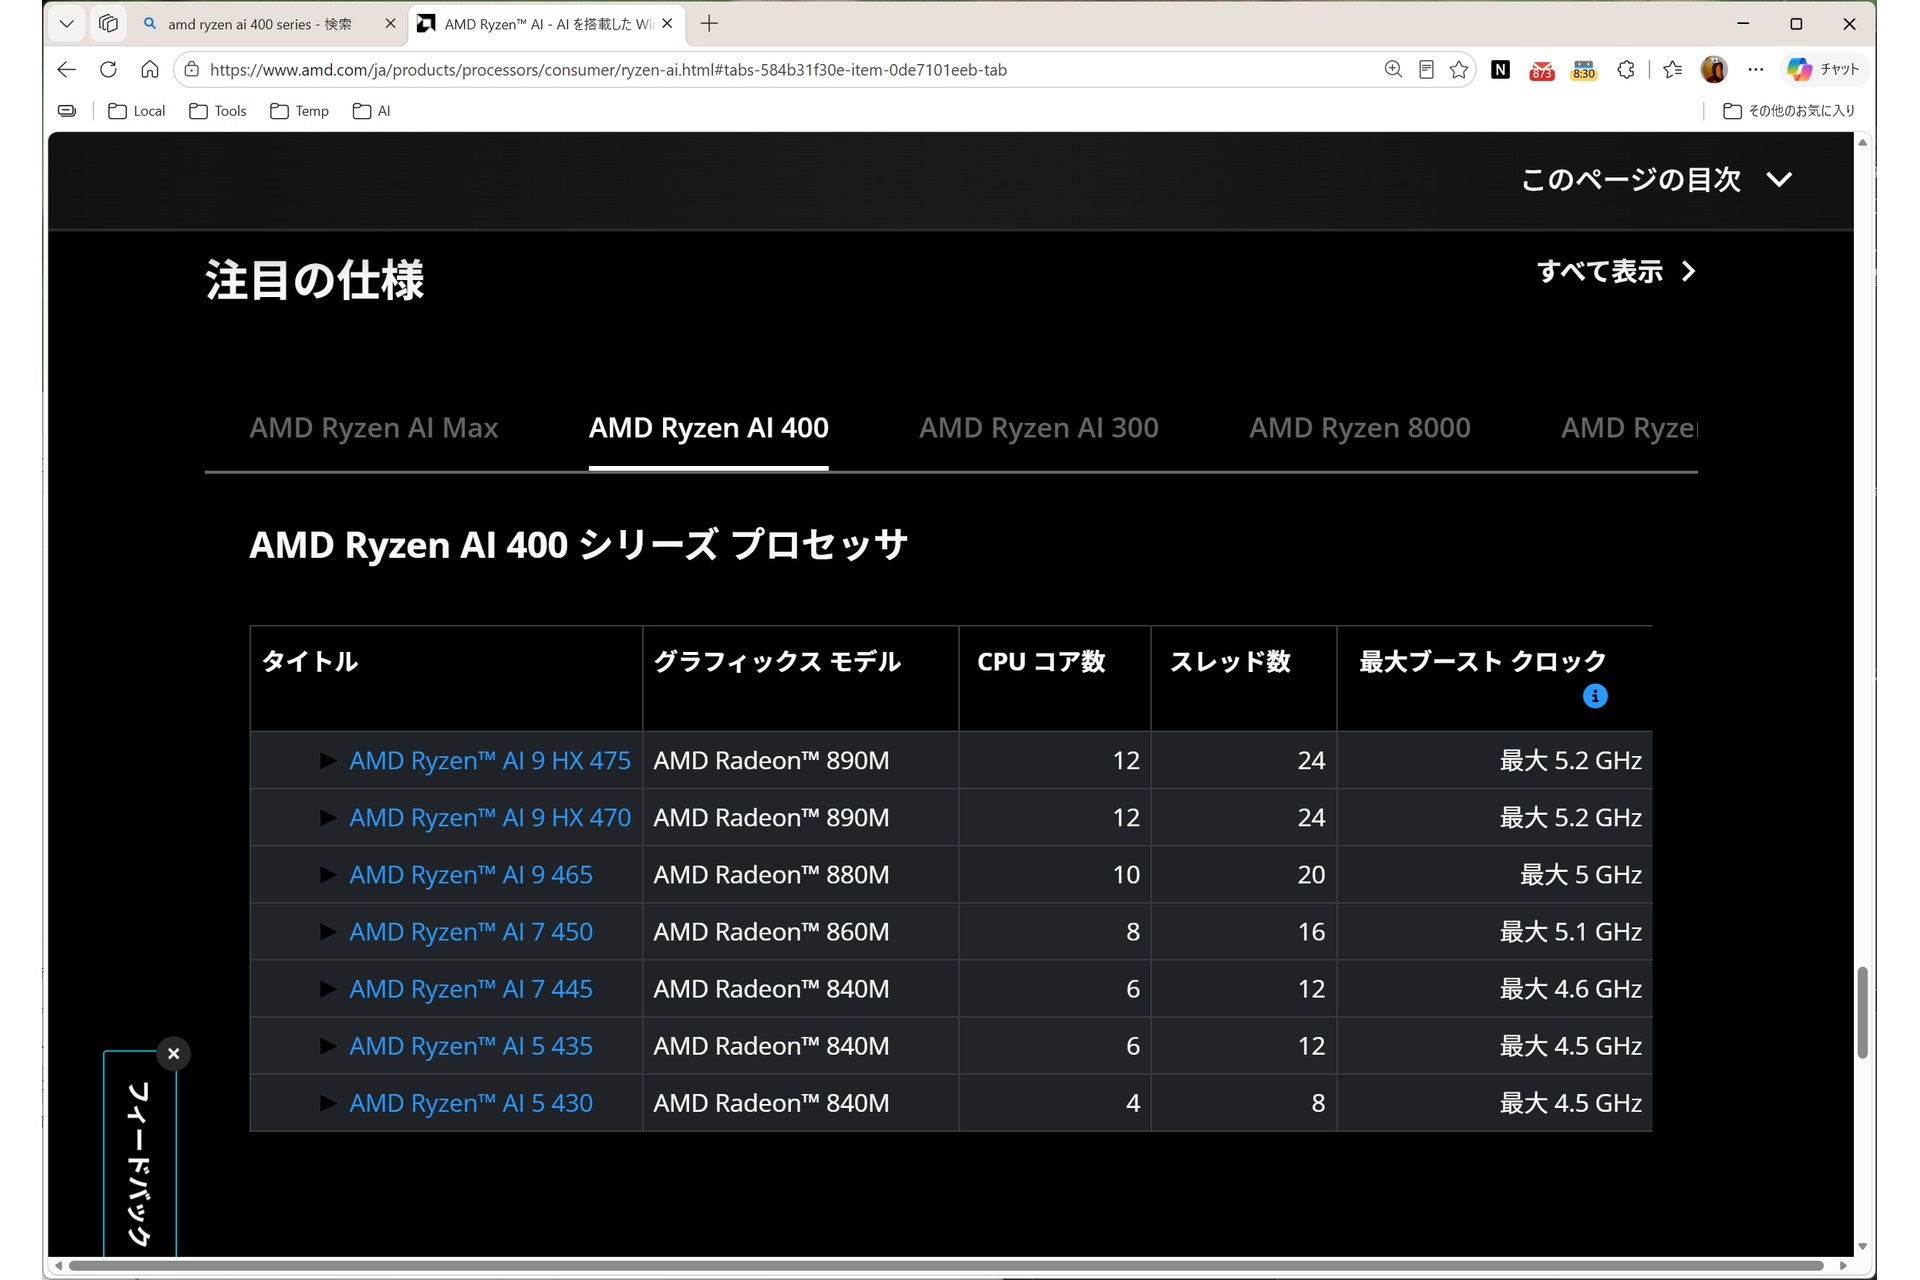The height and width of the screenshot is (1280, 1920).
Task: Open the red 873 badge extension
Action: click(1542, 70)
